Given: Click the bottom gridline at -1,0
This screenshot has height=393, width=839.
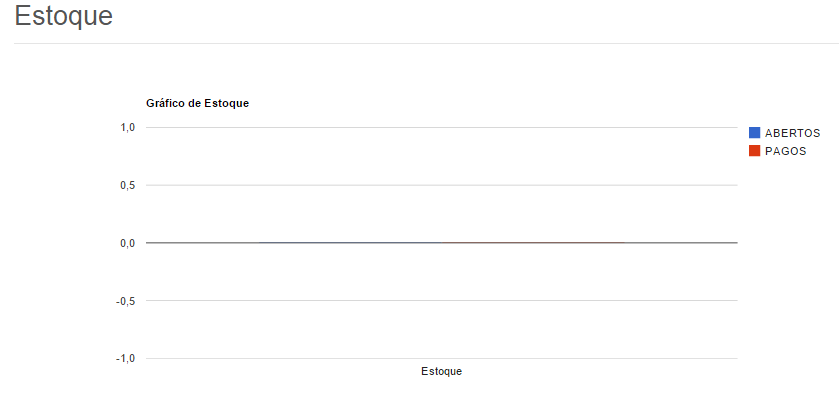Looking at the screenshot, I should tap(441, 358).
